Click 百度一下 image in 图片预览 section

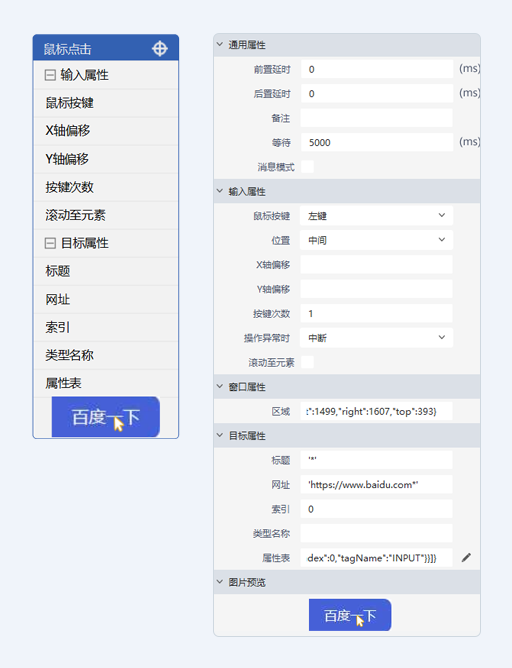click(x=350, y=615)
